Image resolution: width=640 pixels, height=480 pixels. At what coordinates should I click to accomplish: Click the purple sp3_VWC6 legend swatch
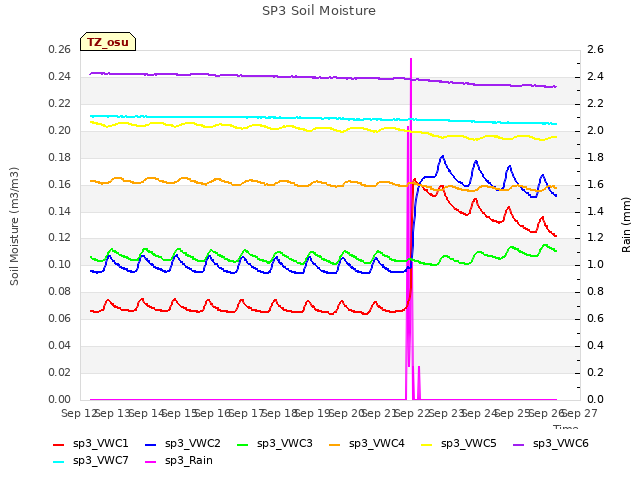point(519,445)
